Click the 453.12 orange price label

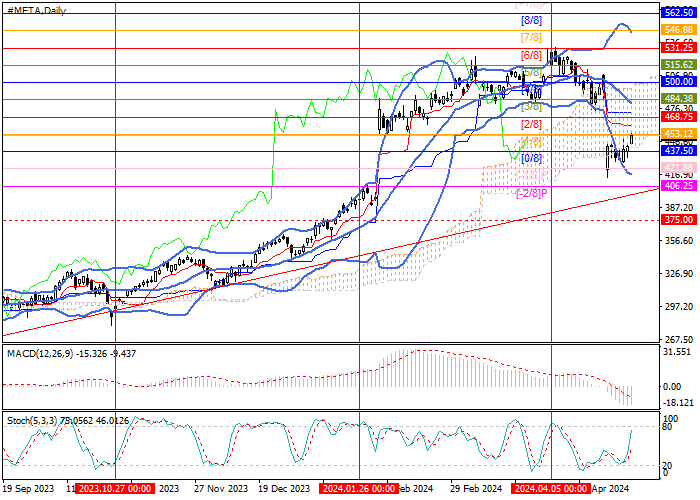[x=678, y=133]
